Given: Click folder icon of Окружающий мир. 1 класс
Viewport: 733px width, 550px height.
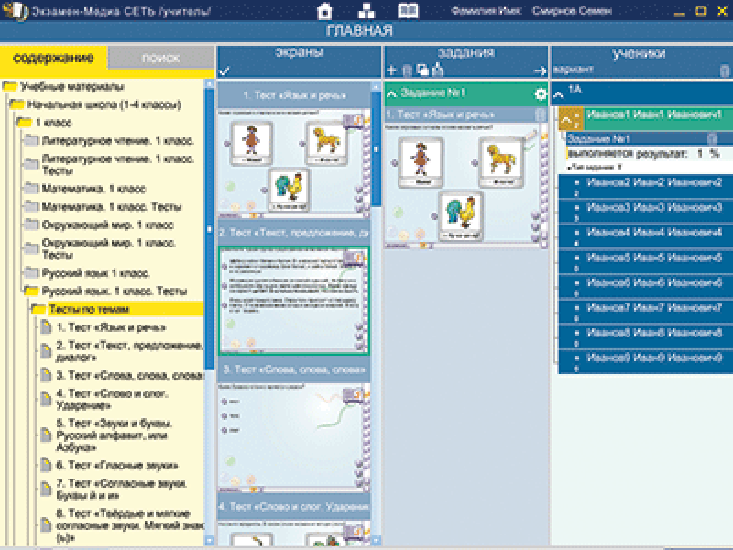Looking at the screenshot, I should coord(31,224).
